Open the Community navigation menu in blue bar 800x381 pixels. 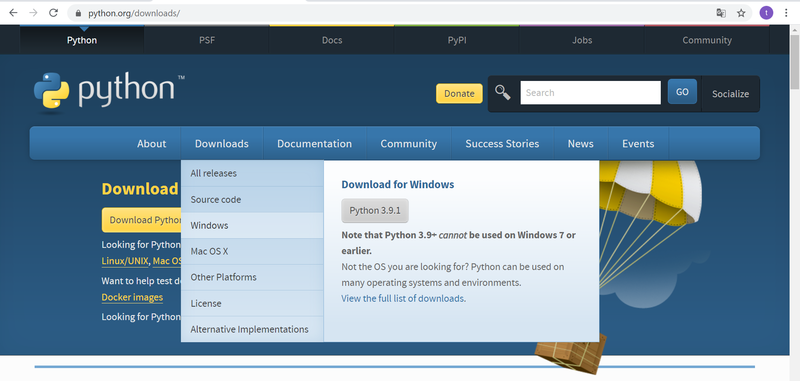(409, 144)
